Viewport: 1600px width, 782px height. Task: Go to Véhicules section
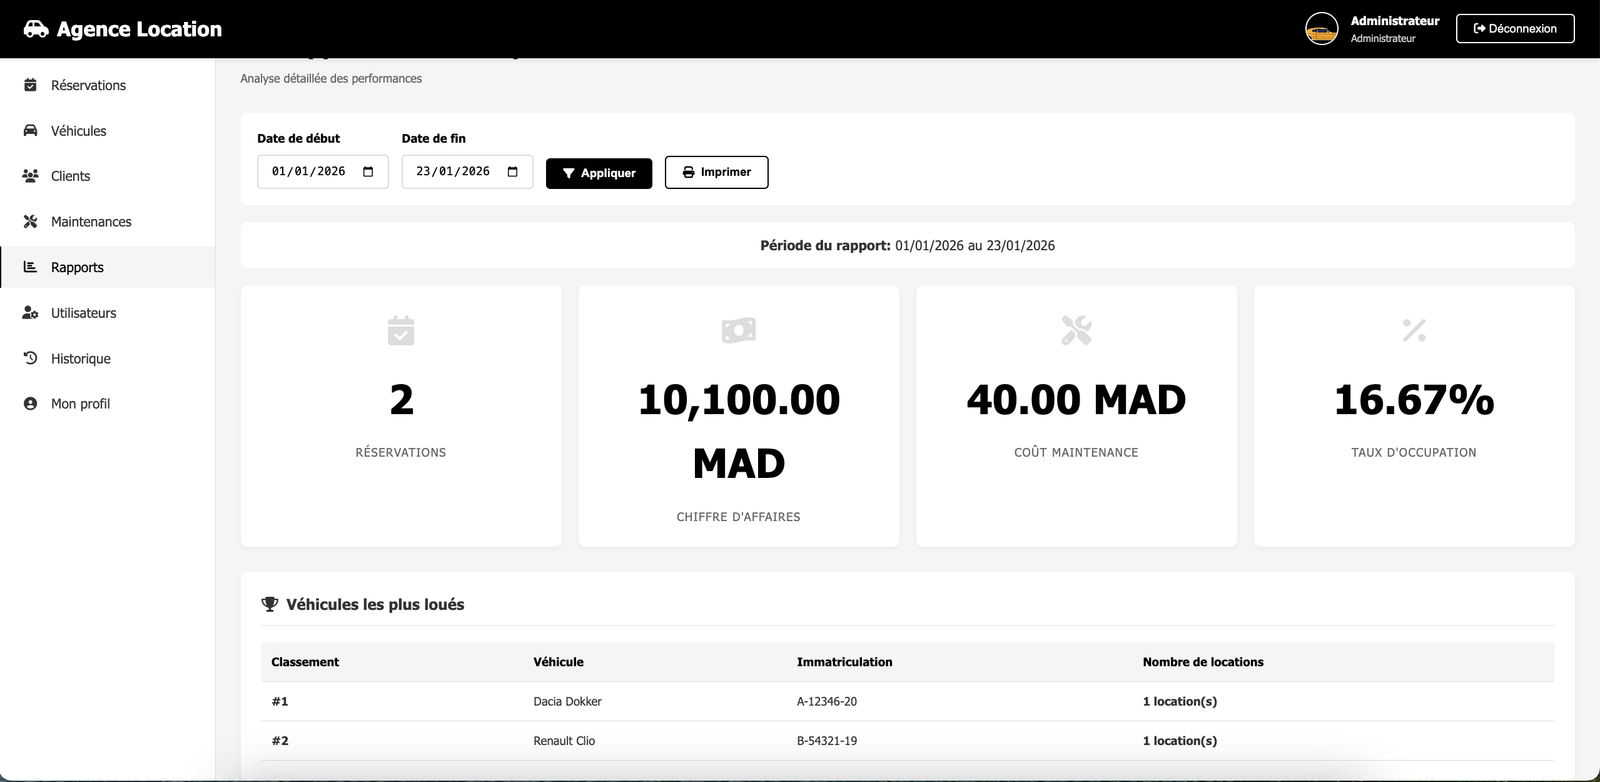107,131
